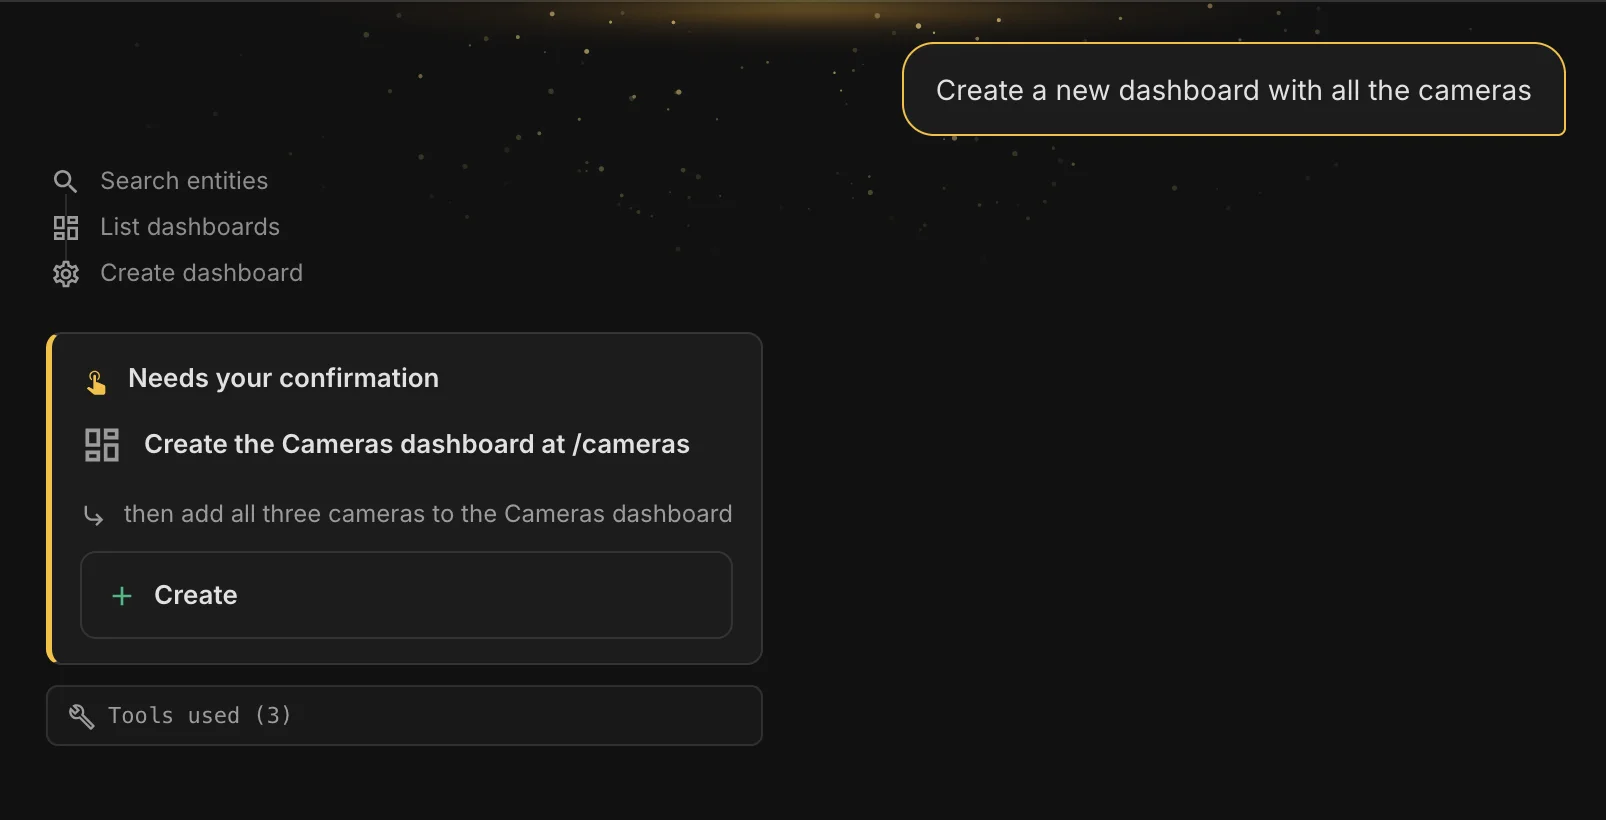Click the grid icon beside List dashboards

pyautogui.click(x=66, y=228)
